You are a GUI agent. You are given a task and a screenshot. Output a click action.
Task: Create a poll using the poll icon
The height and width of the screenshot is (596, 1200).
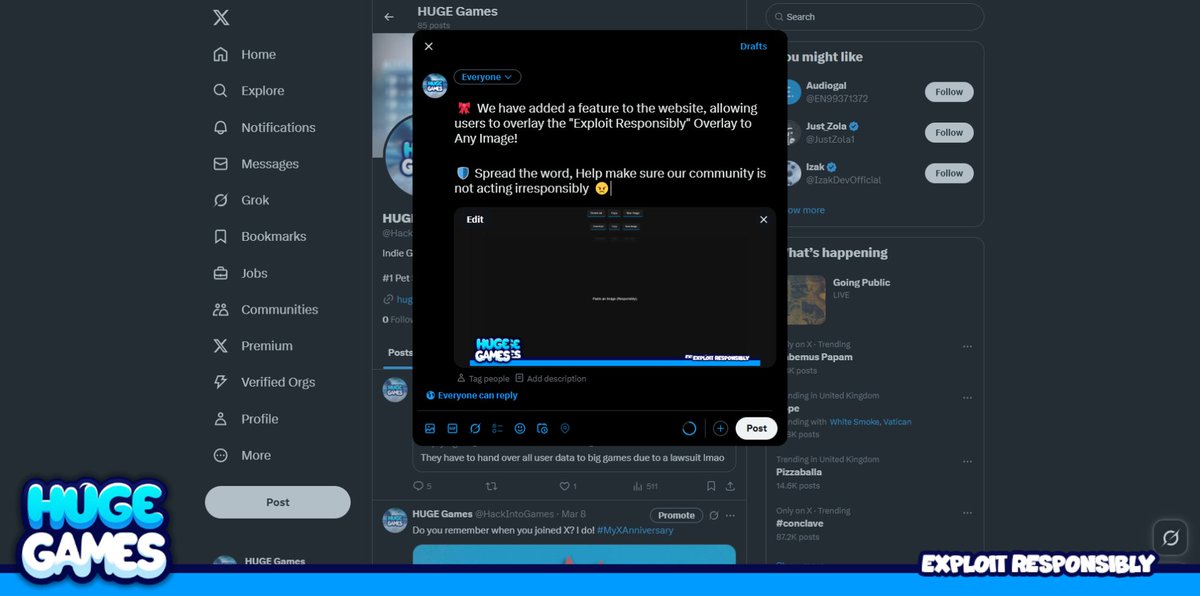click(x=497, y=428)
